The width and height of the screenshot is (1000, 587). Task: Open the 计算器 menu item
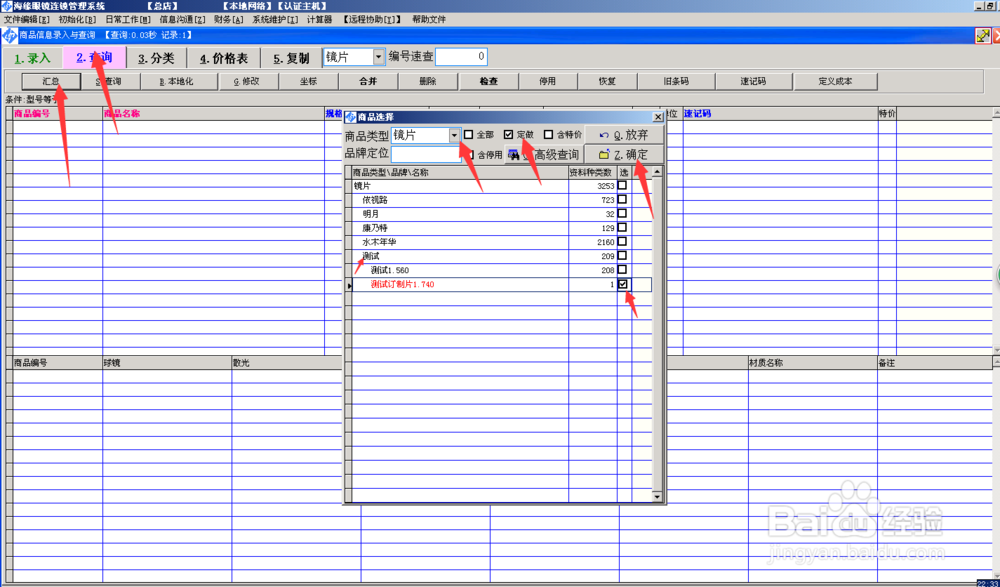coord(320,20)
